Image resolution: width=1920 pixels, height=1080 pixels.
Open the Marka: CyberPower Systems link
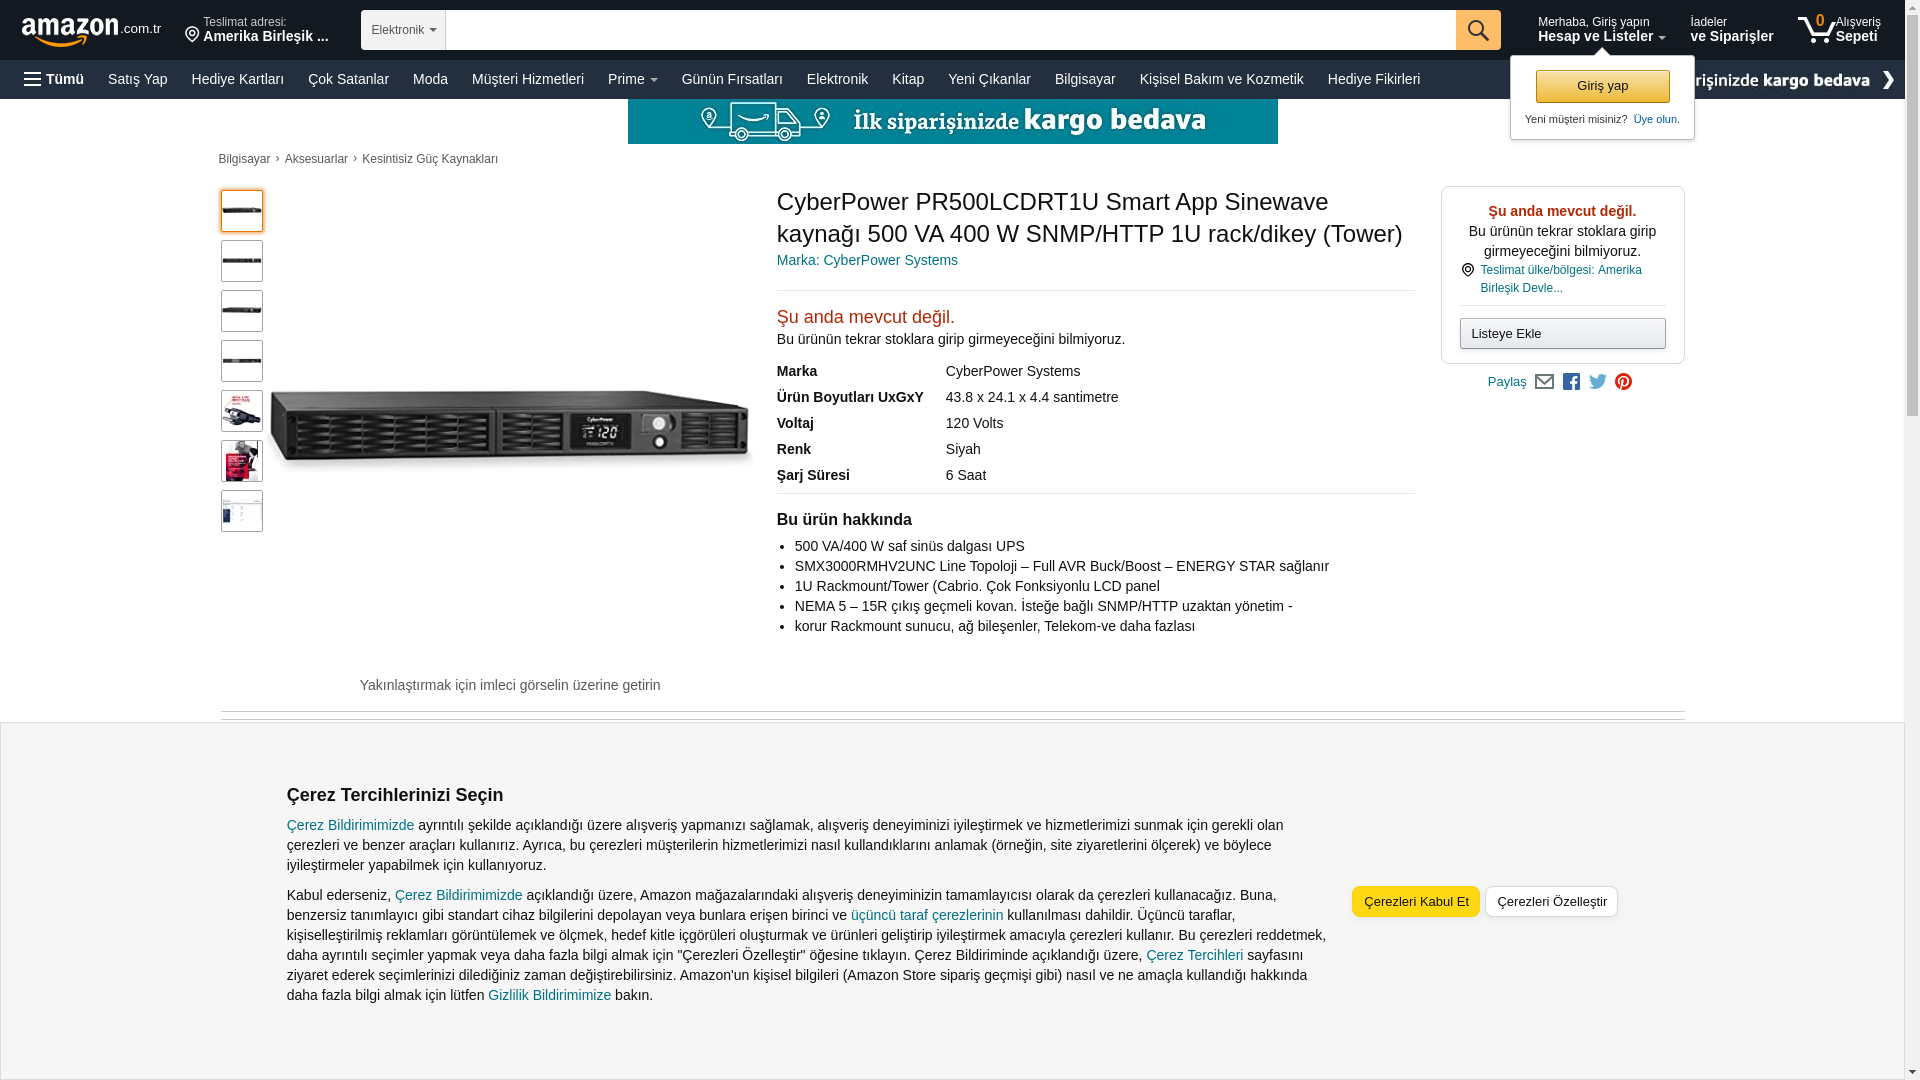click(x=866, y=260)
